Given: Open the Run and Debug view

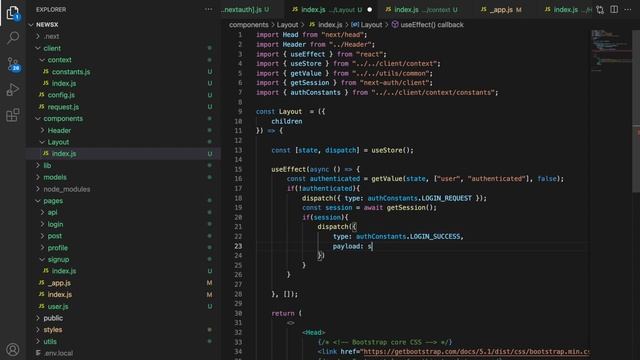Looking at the screenshot, I should (13, 89).
